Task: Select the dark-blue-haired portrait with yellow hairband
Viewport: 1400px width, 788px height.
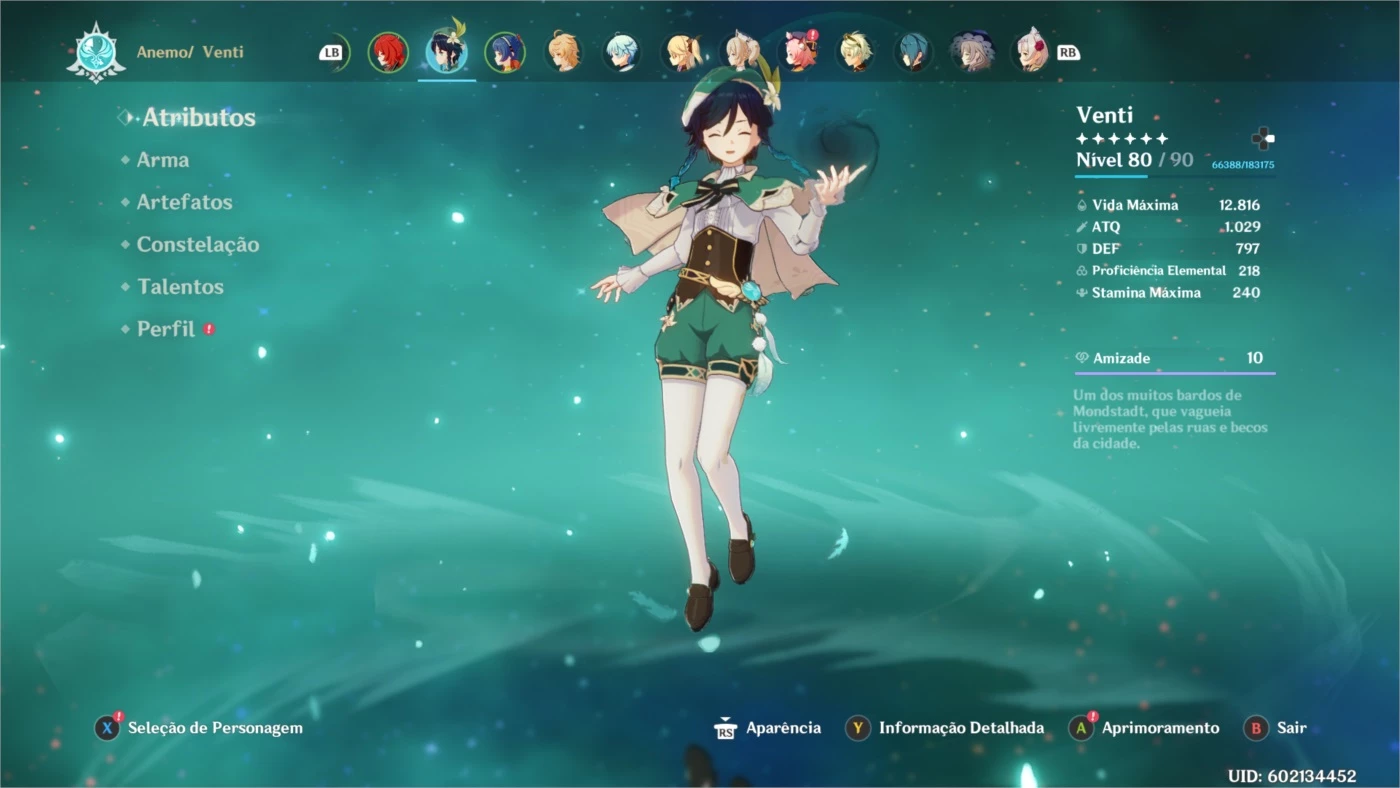Action: [505, 52]
